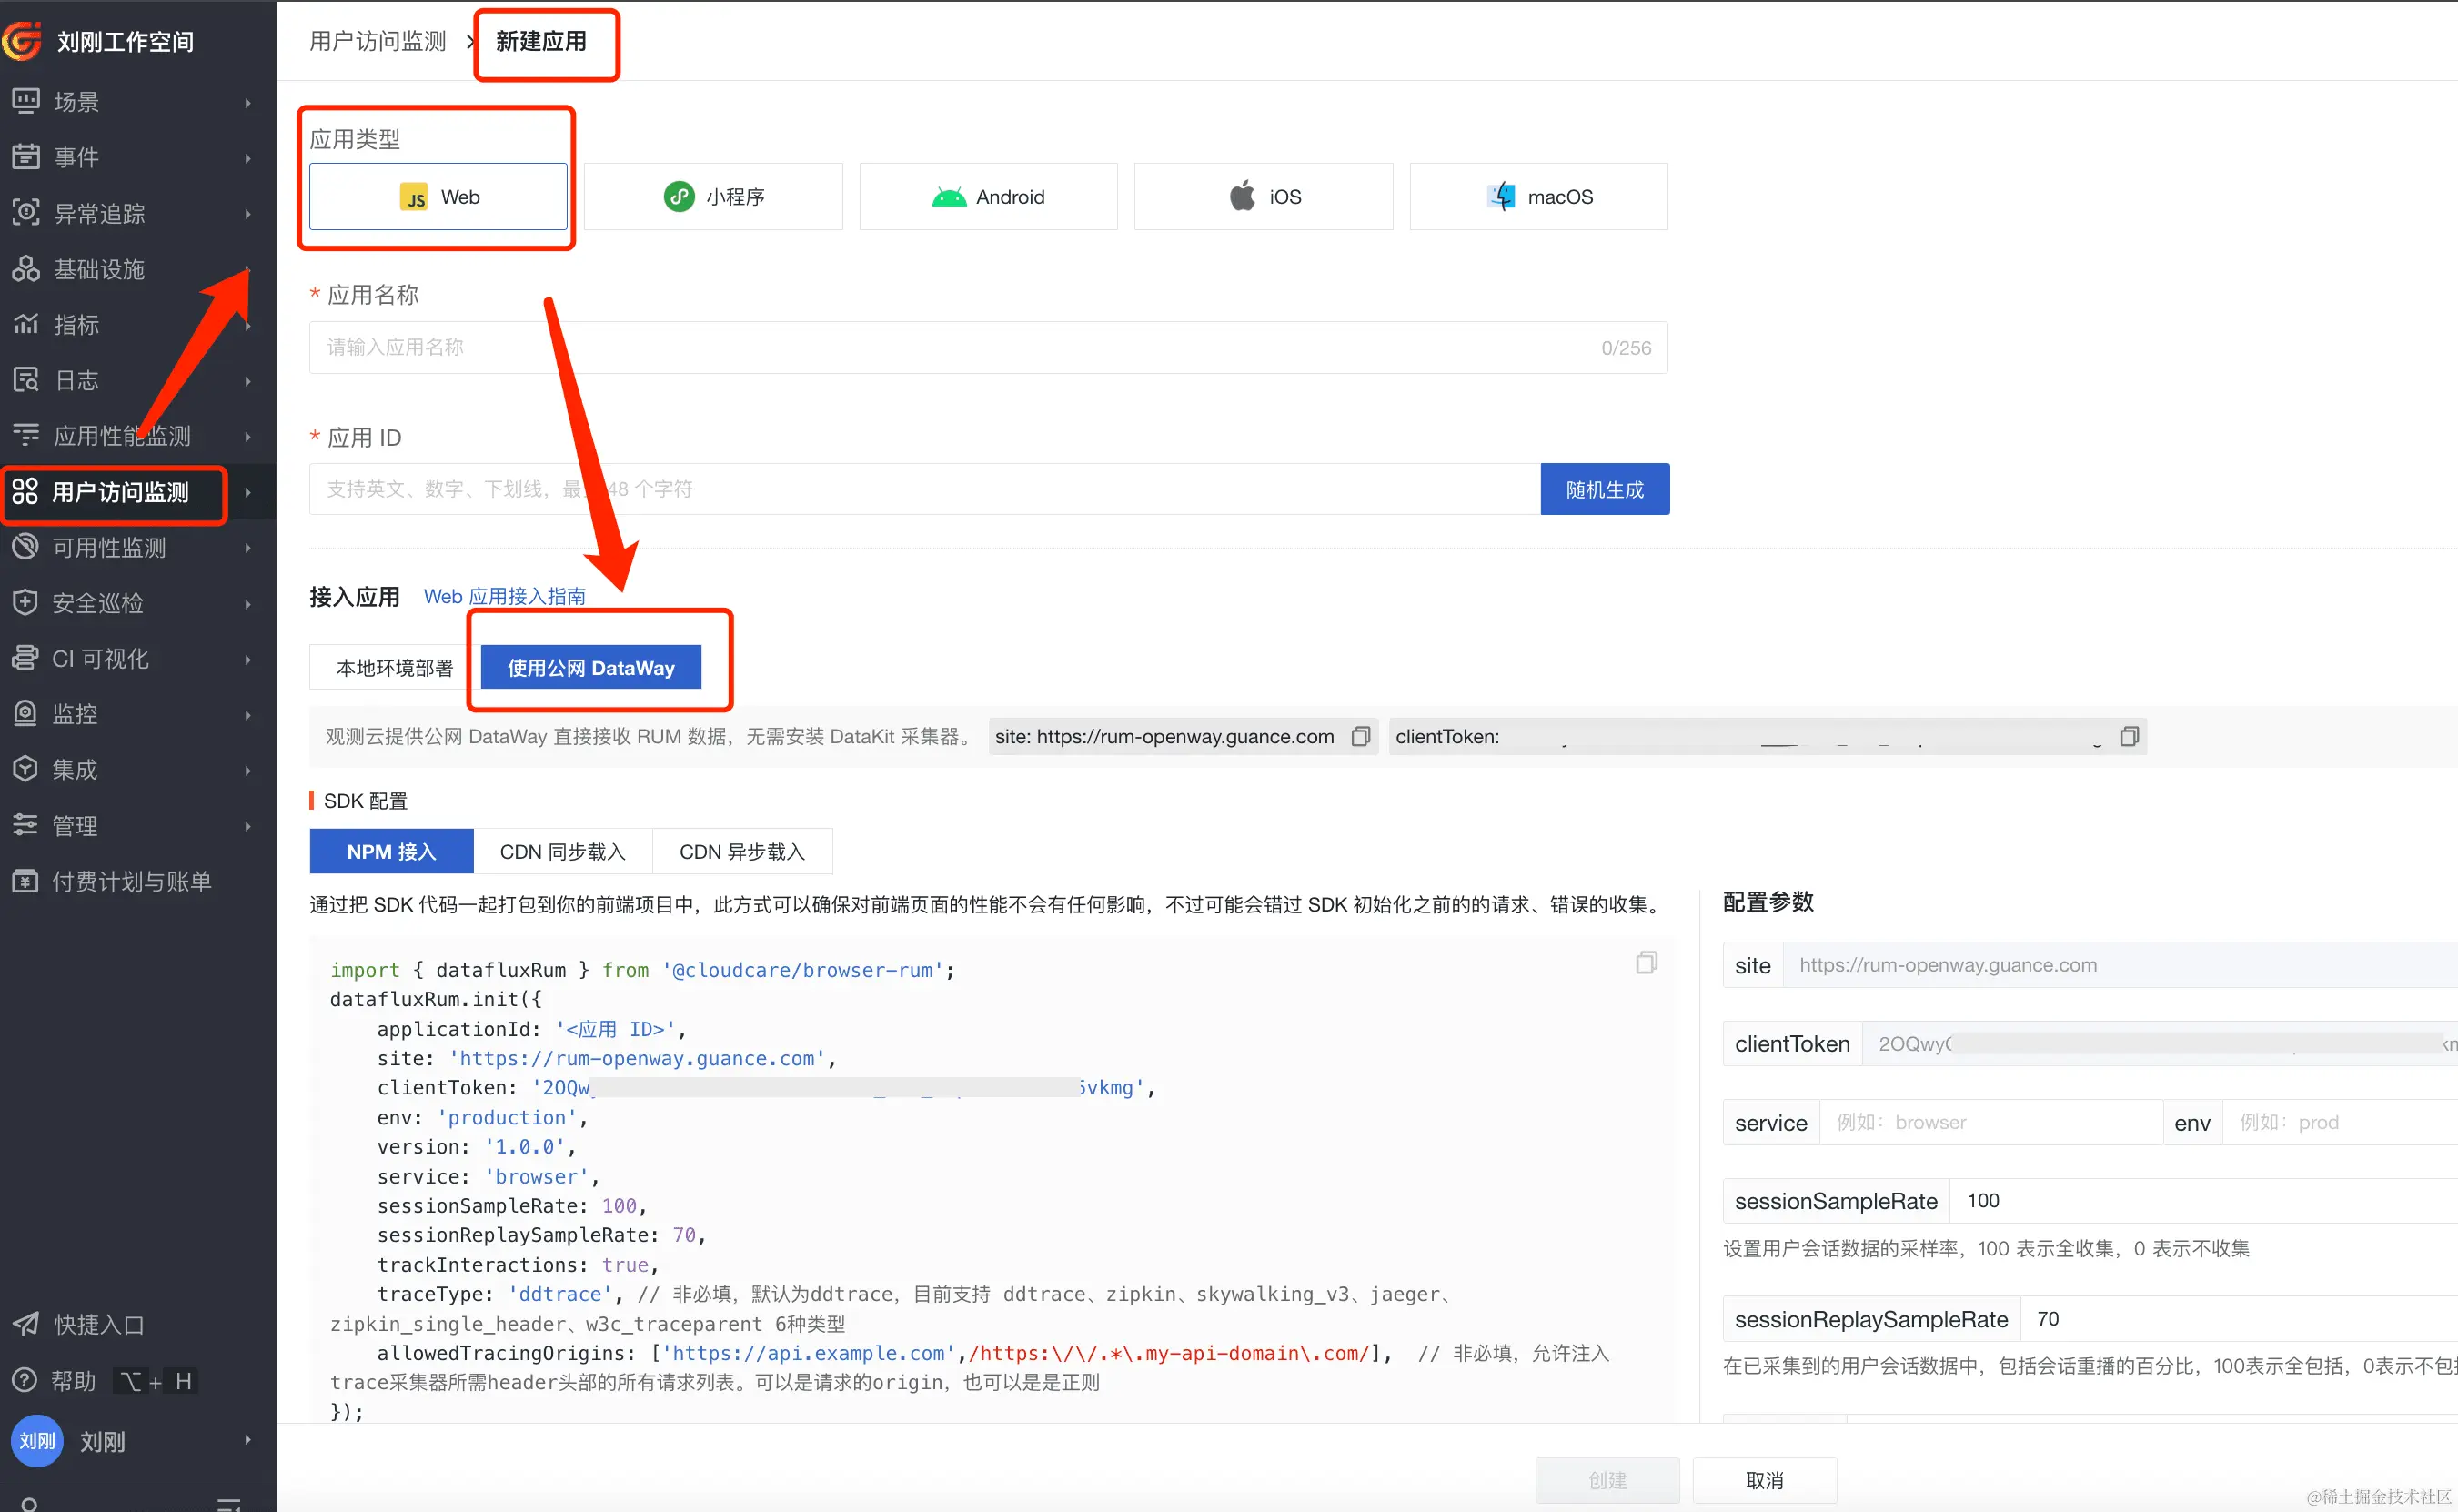Click the 基础设施 sidebar icon
The height and width of the screenshot is (1512, 2458).
pos(26,269)
